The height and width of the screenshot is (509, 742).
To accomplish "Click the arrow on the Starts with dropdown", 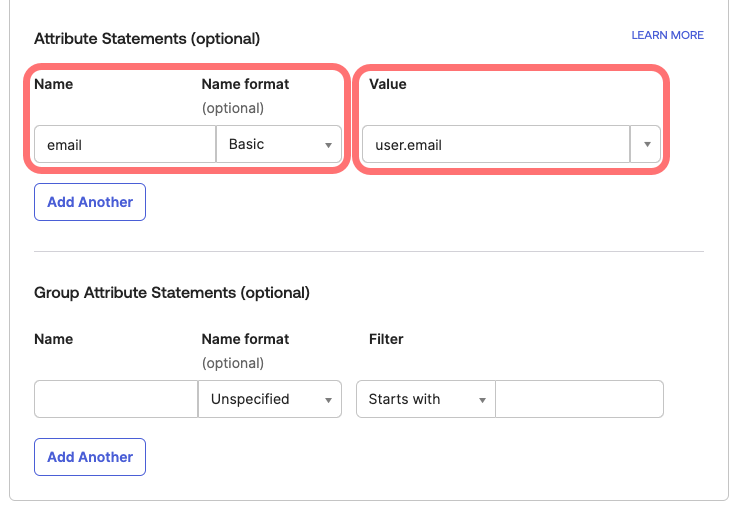I will (482, 400).
